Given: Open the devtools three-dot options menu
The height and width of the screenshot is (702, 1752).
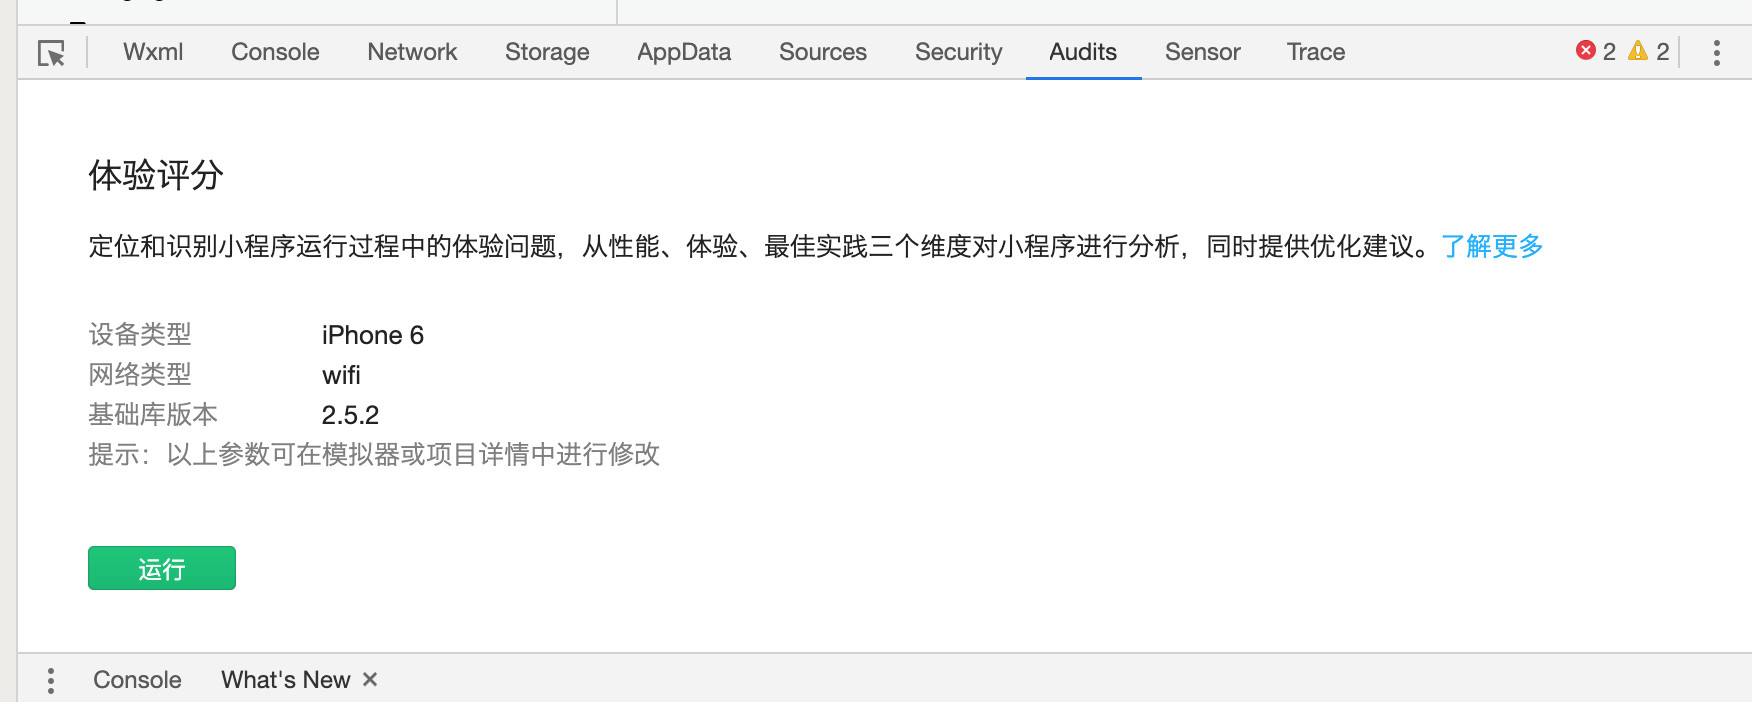Looking at the screenshot, I should pos(1716,53).
